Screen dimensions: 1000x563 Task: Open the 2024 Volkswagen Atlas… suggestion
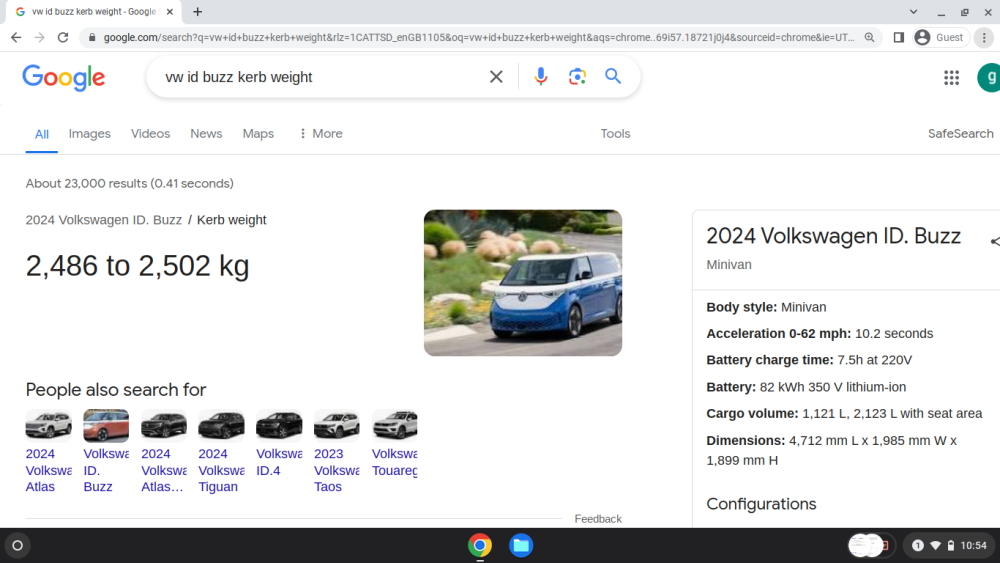[x=164, y=451]
